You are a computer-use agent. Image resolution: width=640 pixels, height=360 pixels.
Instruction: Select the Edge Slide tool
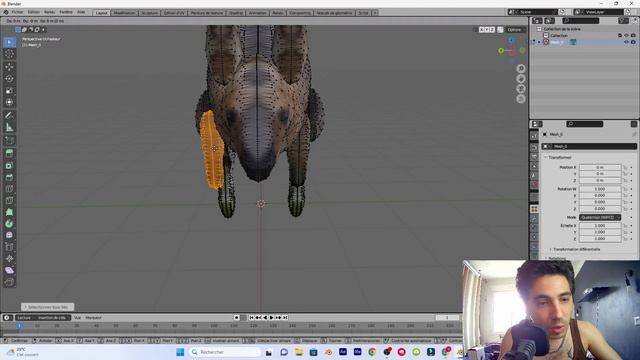9,247
